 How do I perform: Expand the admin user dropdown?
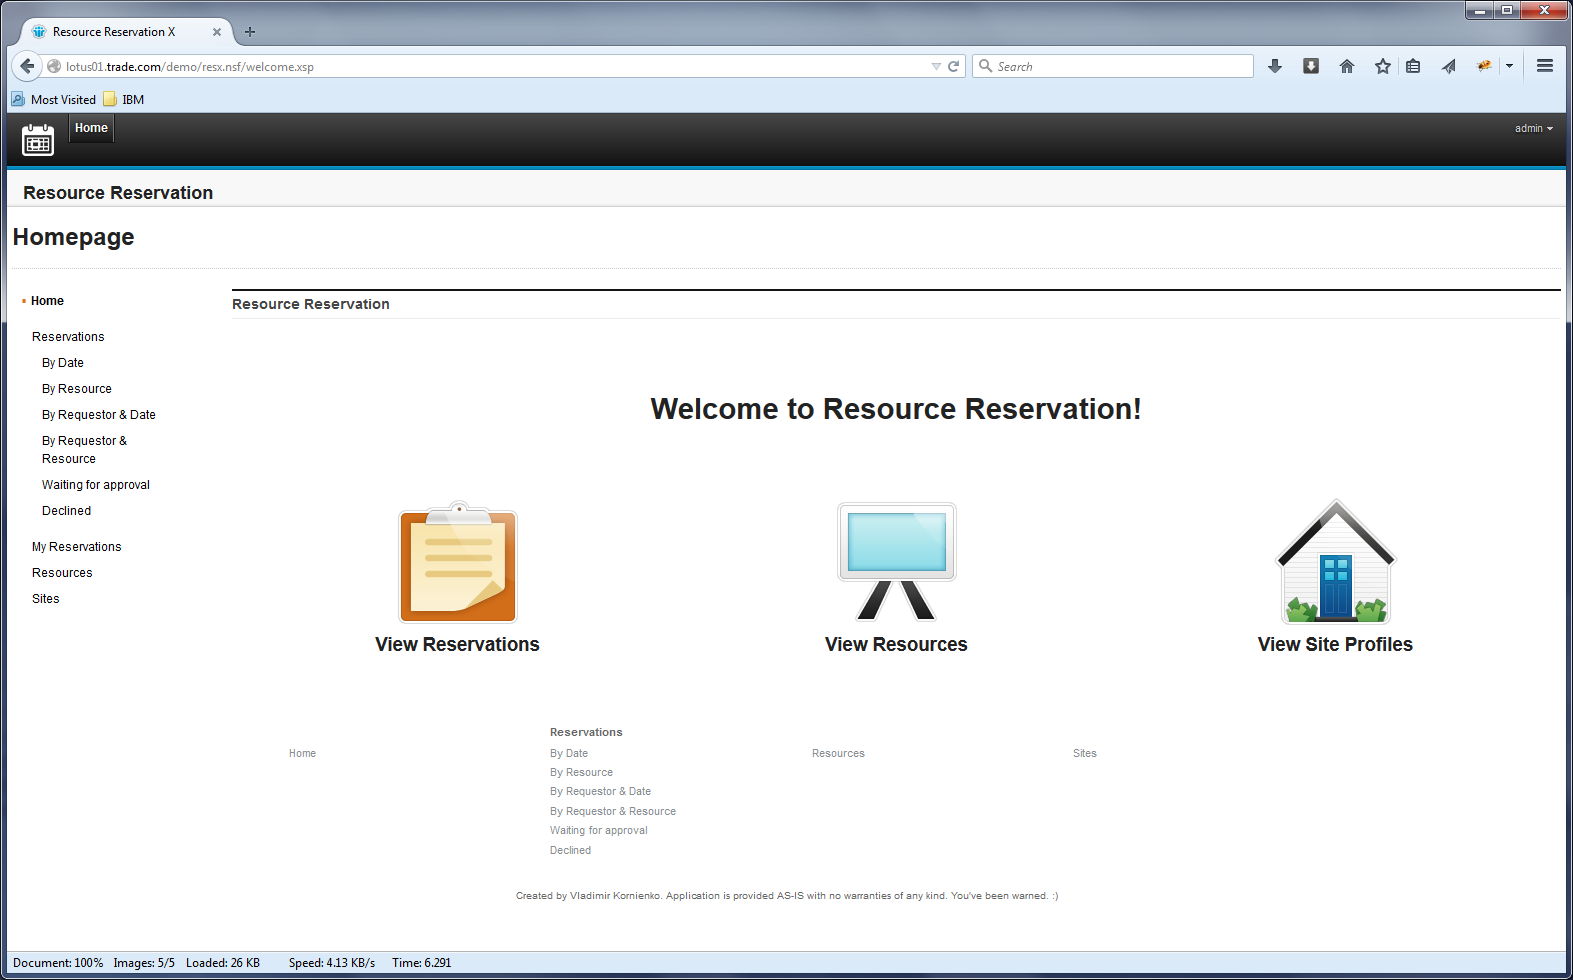coord(1533,128)
